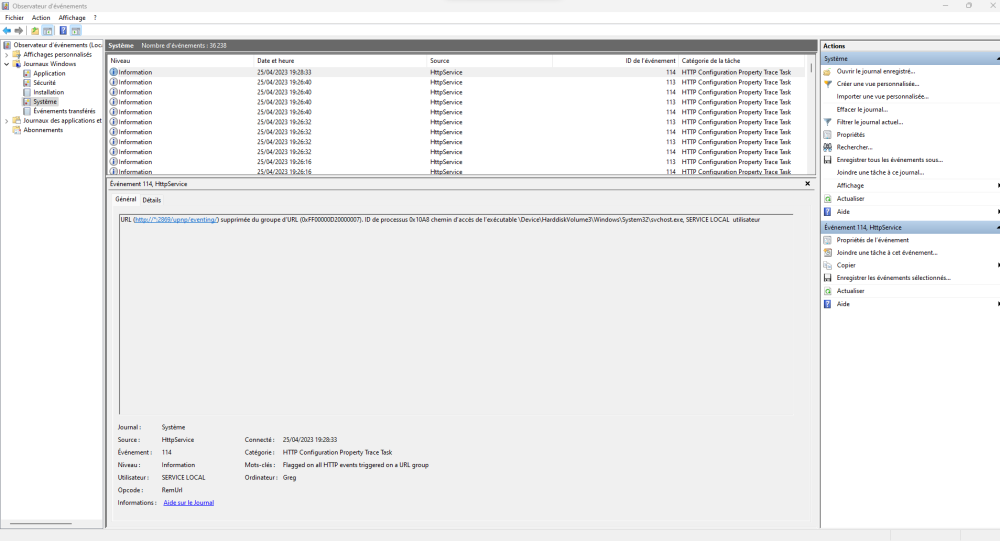Sort by Date et heure column header
The width and height of the screenshot is (1000, 541).
340,61
